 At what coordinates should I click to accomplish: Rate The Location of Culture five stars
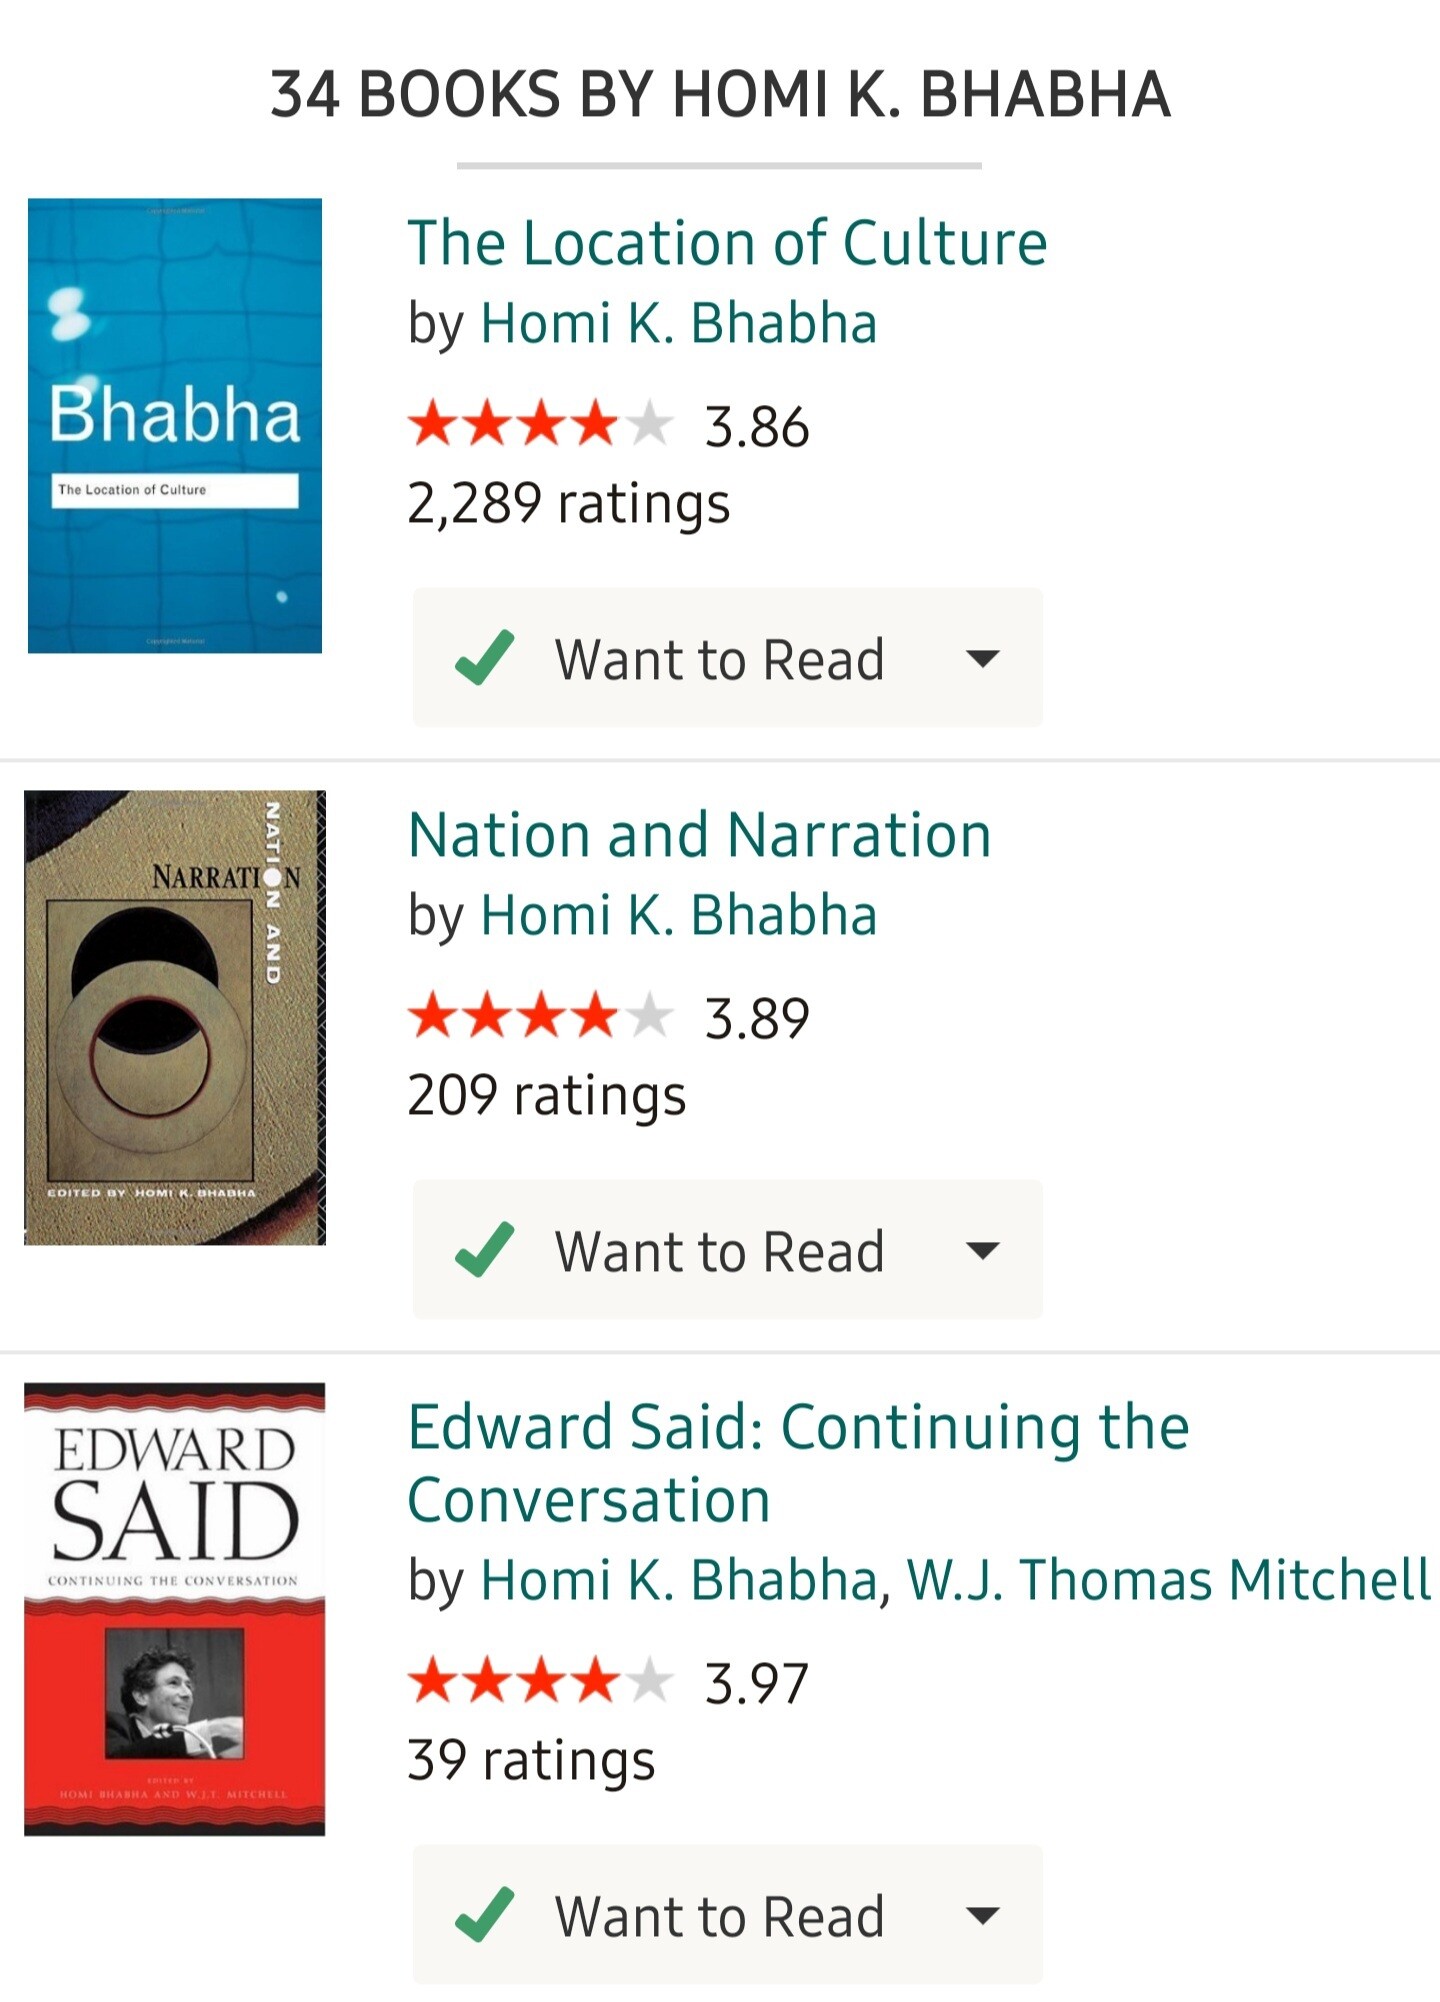tap(650, 424)
